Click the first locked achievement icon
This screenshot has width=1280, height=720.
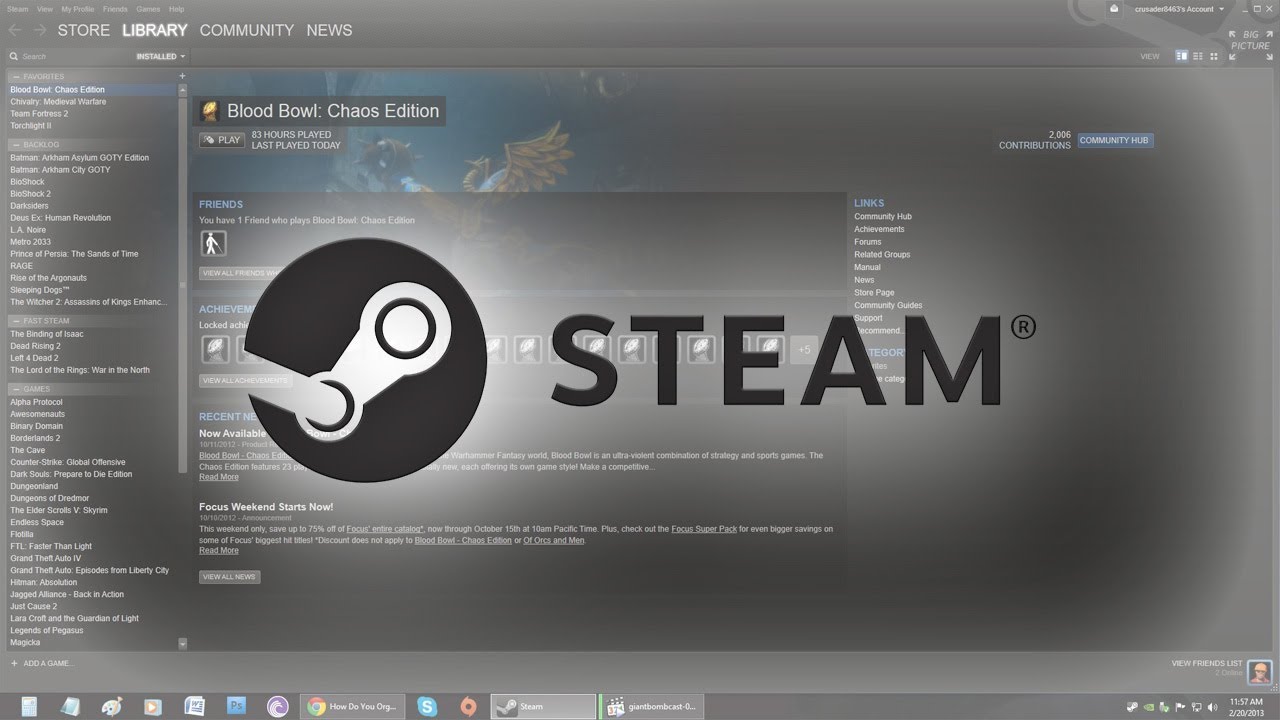(x=215, y=349)
